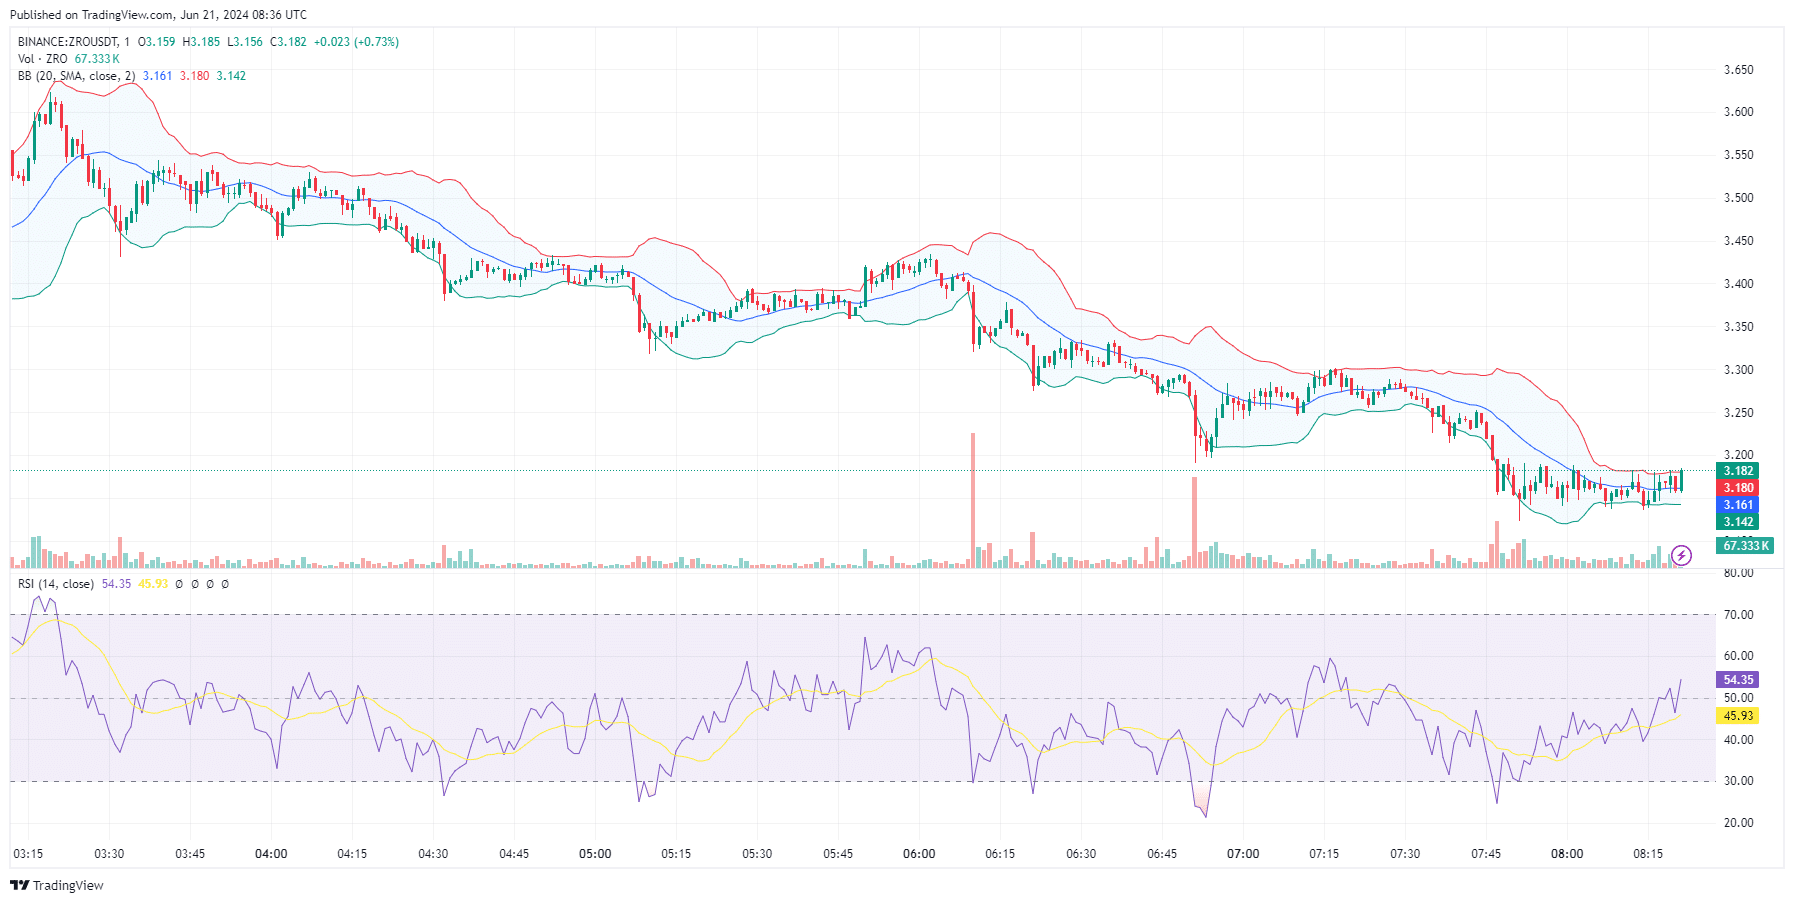Click the 3.200 price axis label
1794x903 pixels.
(1738, 455)
